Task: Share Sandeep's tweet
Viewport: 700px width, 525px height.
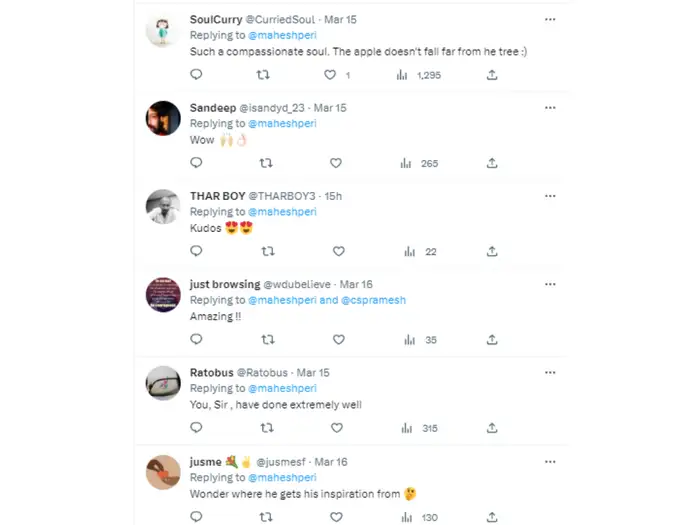Action: pyautogui.click(x=492, y=163)
